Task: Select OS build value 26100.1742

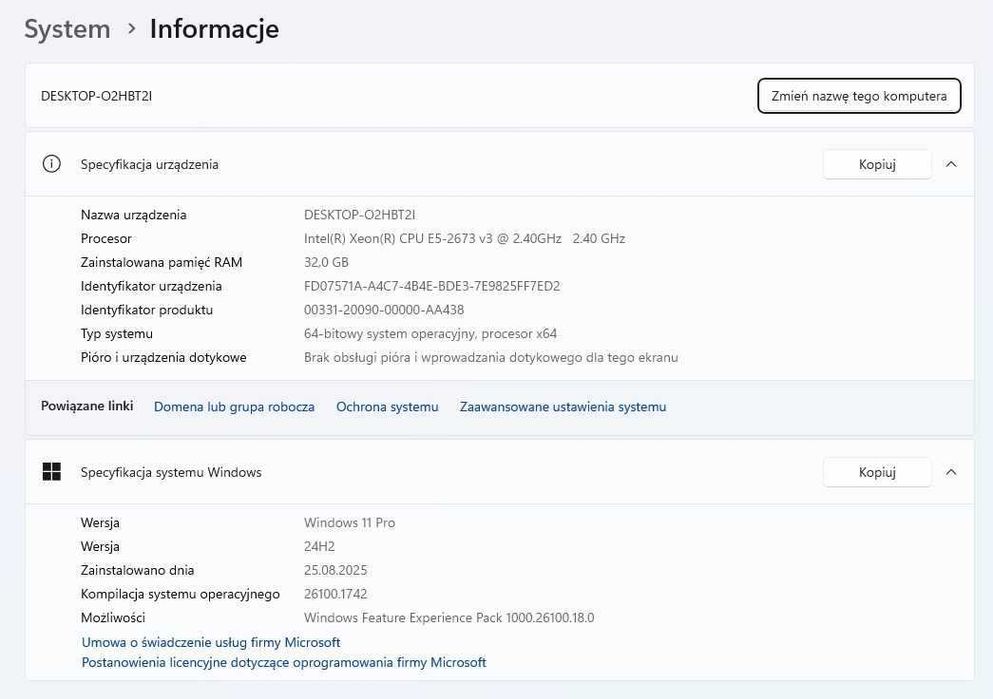Action: [x=336, y=594]
